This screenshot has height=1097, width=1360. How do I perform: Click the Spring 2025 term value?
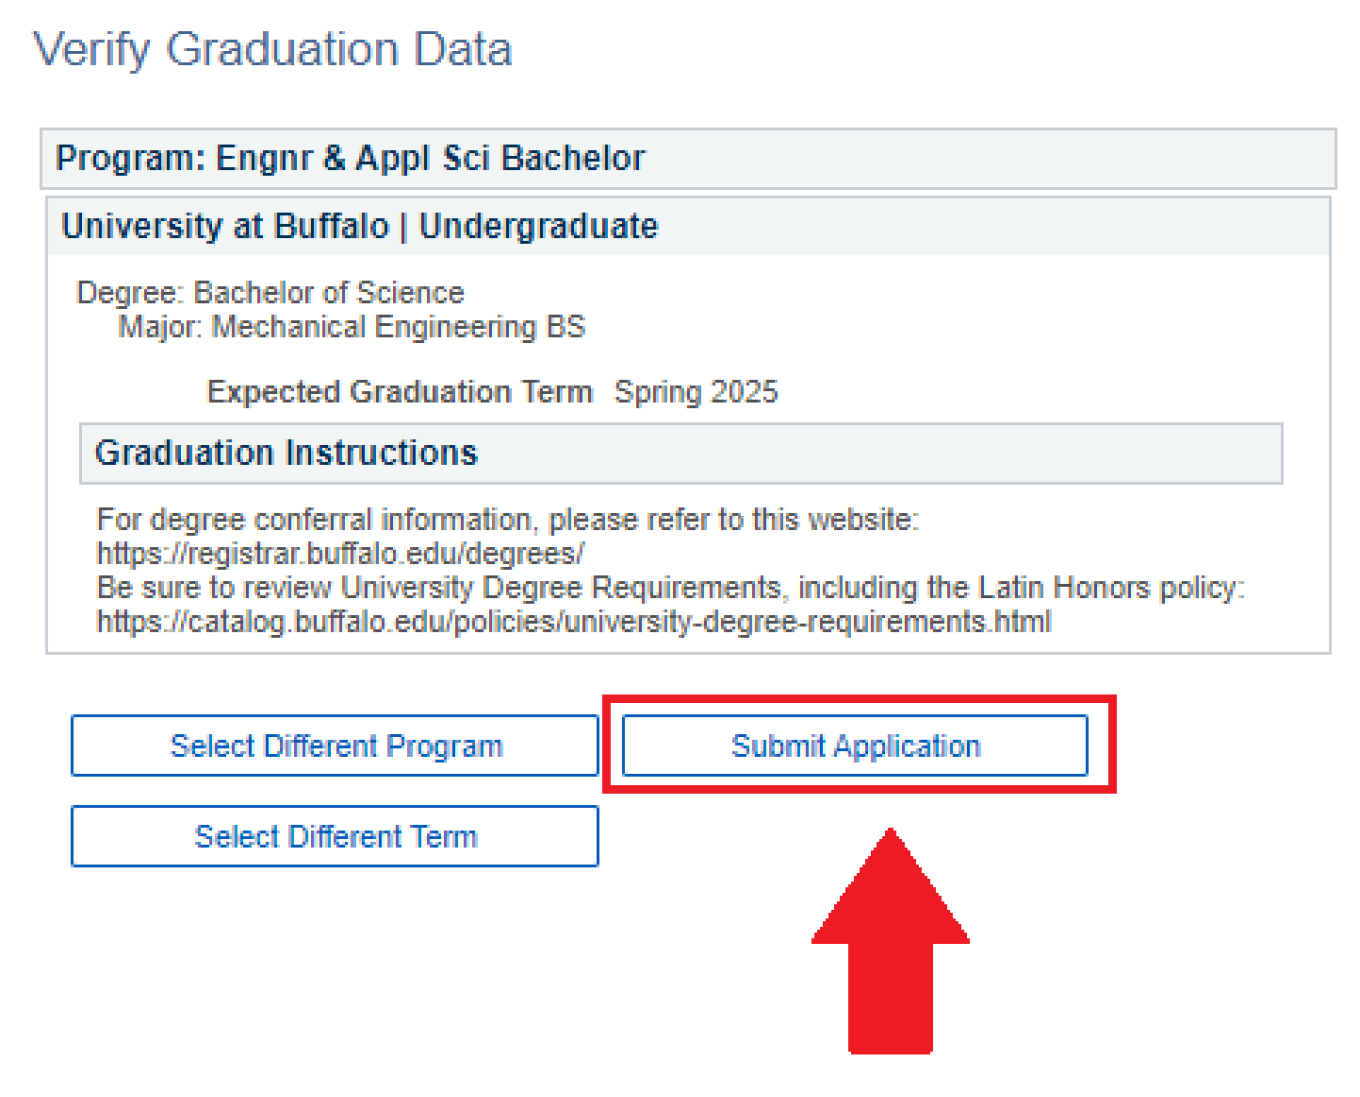tap(697, 391)
